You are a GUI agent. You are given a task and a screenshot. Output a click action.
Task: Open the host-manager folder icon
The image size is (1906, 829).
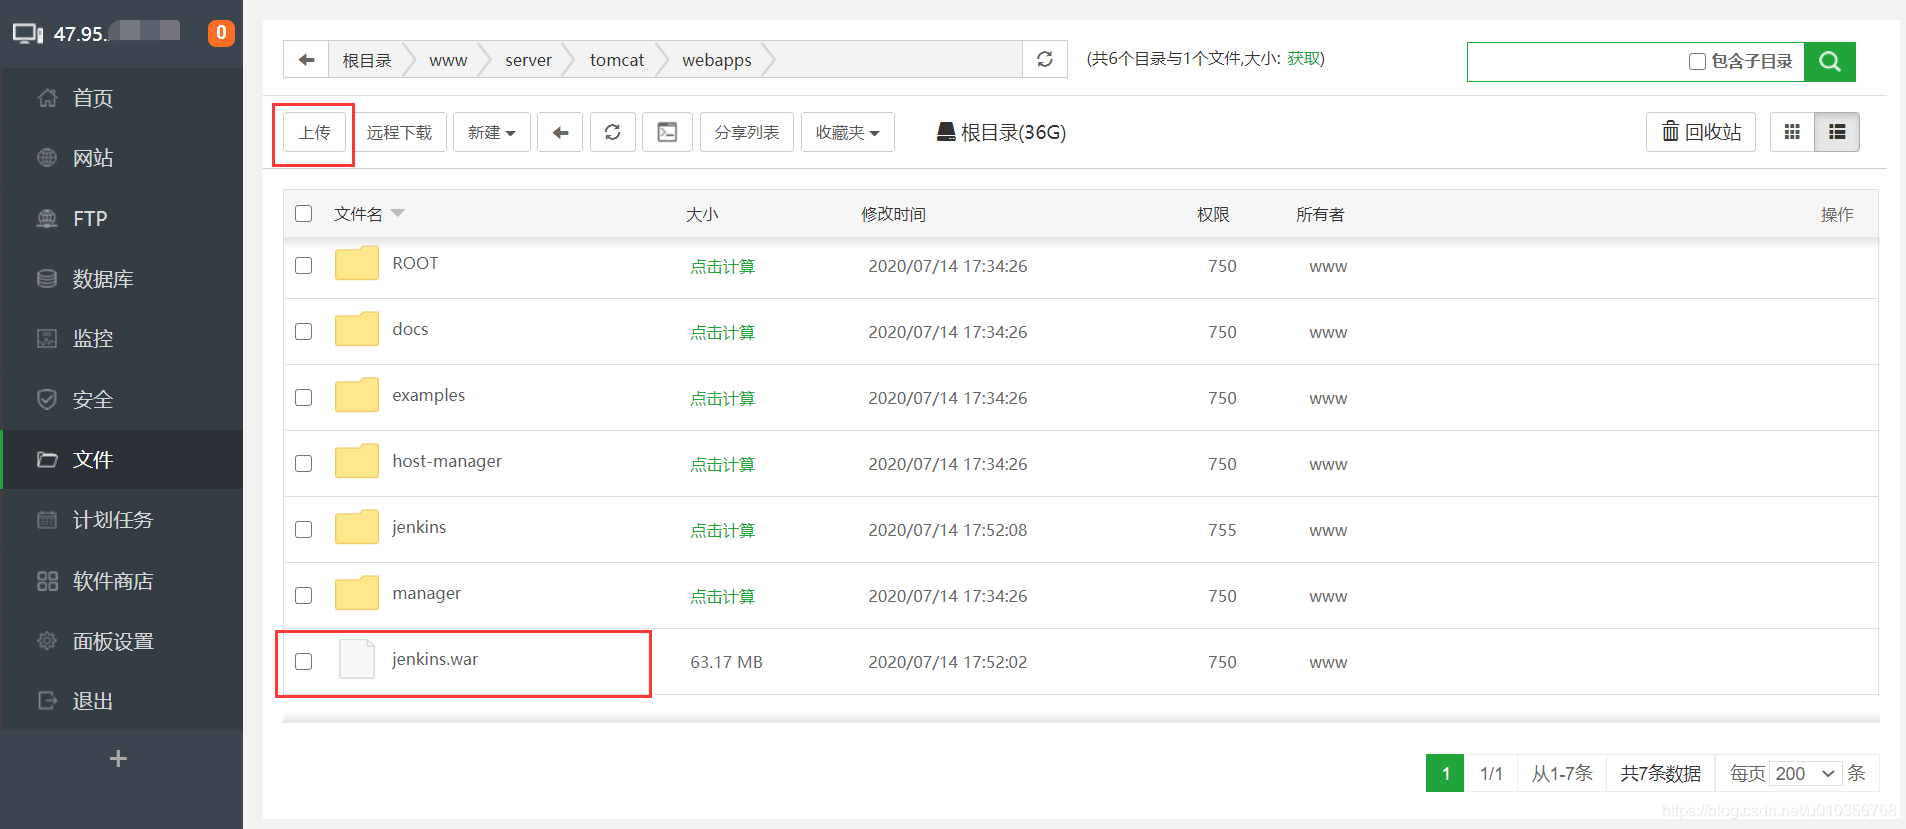coord(357,462)
